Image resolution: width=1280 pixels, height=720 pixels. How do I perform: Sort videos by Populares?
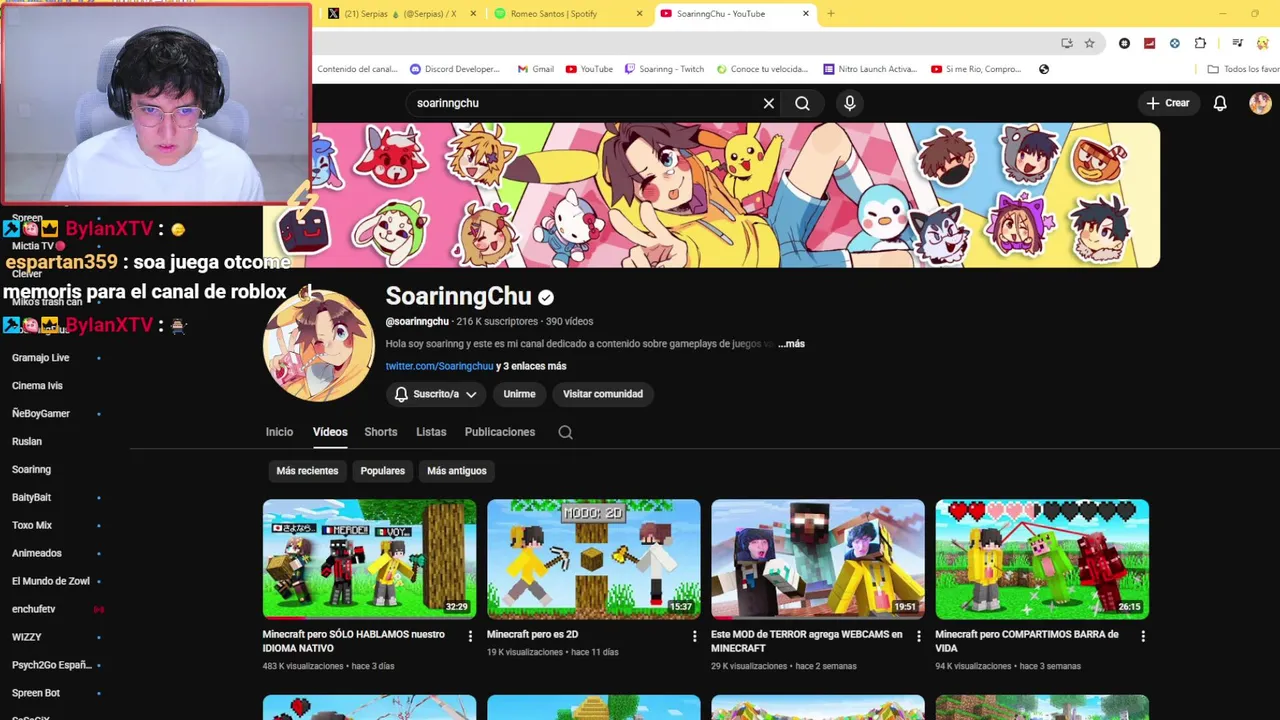(x=383, y=471)
